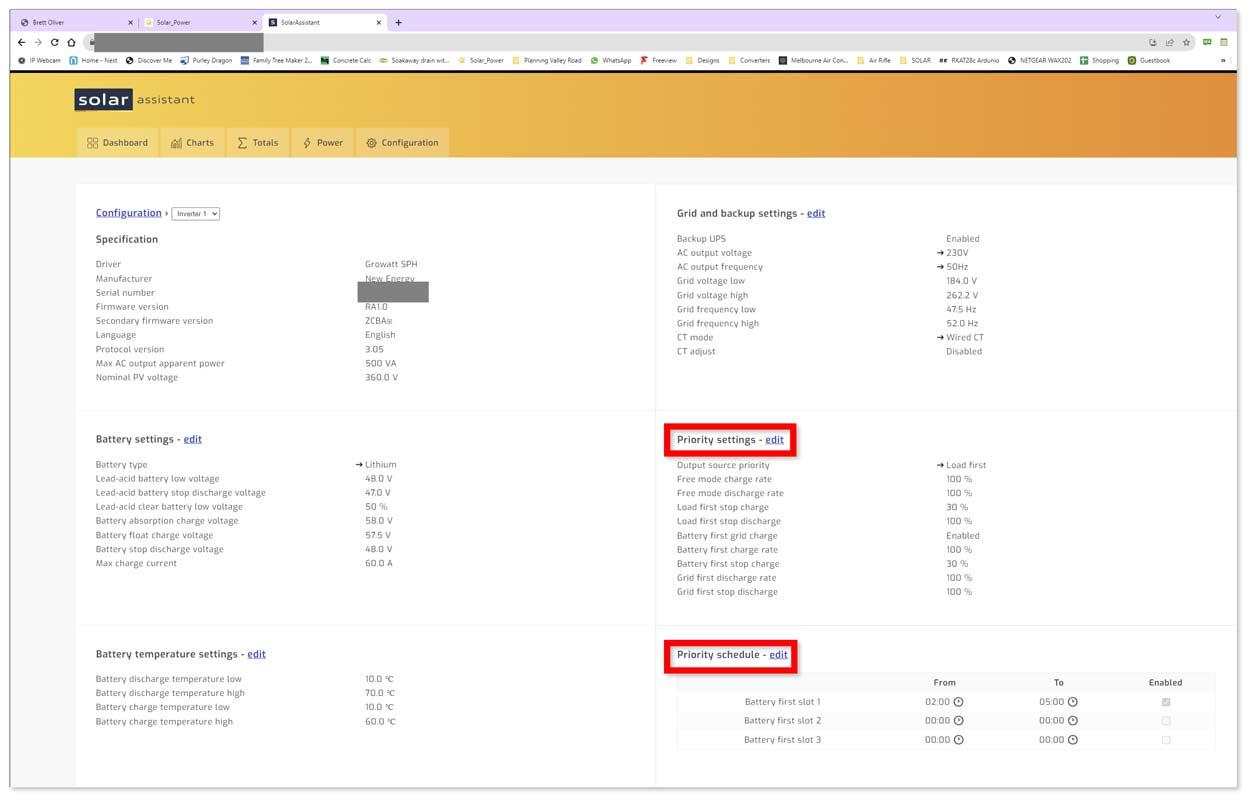Go back with the browser back arrow
The image size is (1248, 800).
tap(23, 43)
